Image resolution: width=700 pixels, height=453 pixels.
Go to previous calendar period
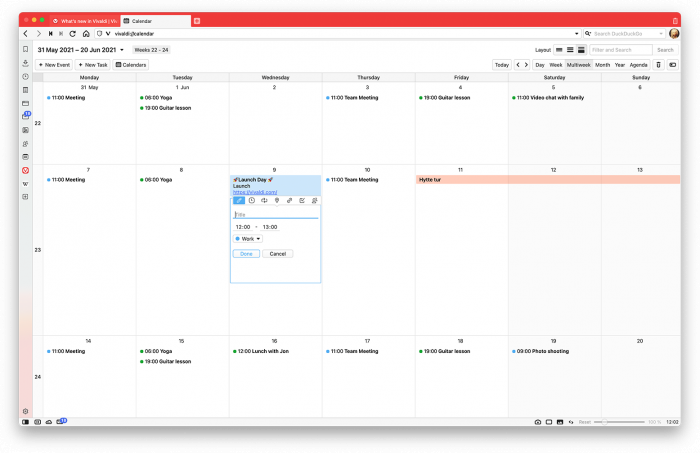click(518, 65)
